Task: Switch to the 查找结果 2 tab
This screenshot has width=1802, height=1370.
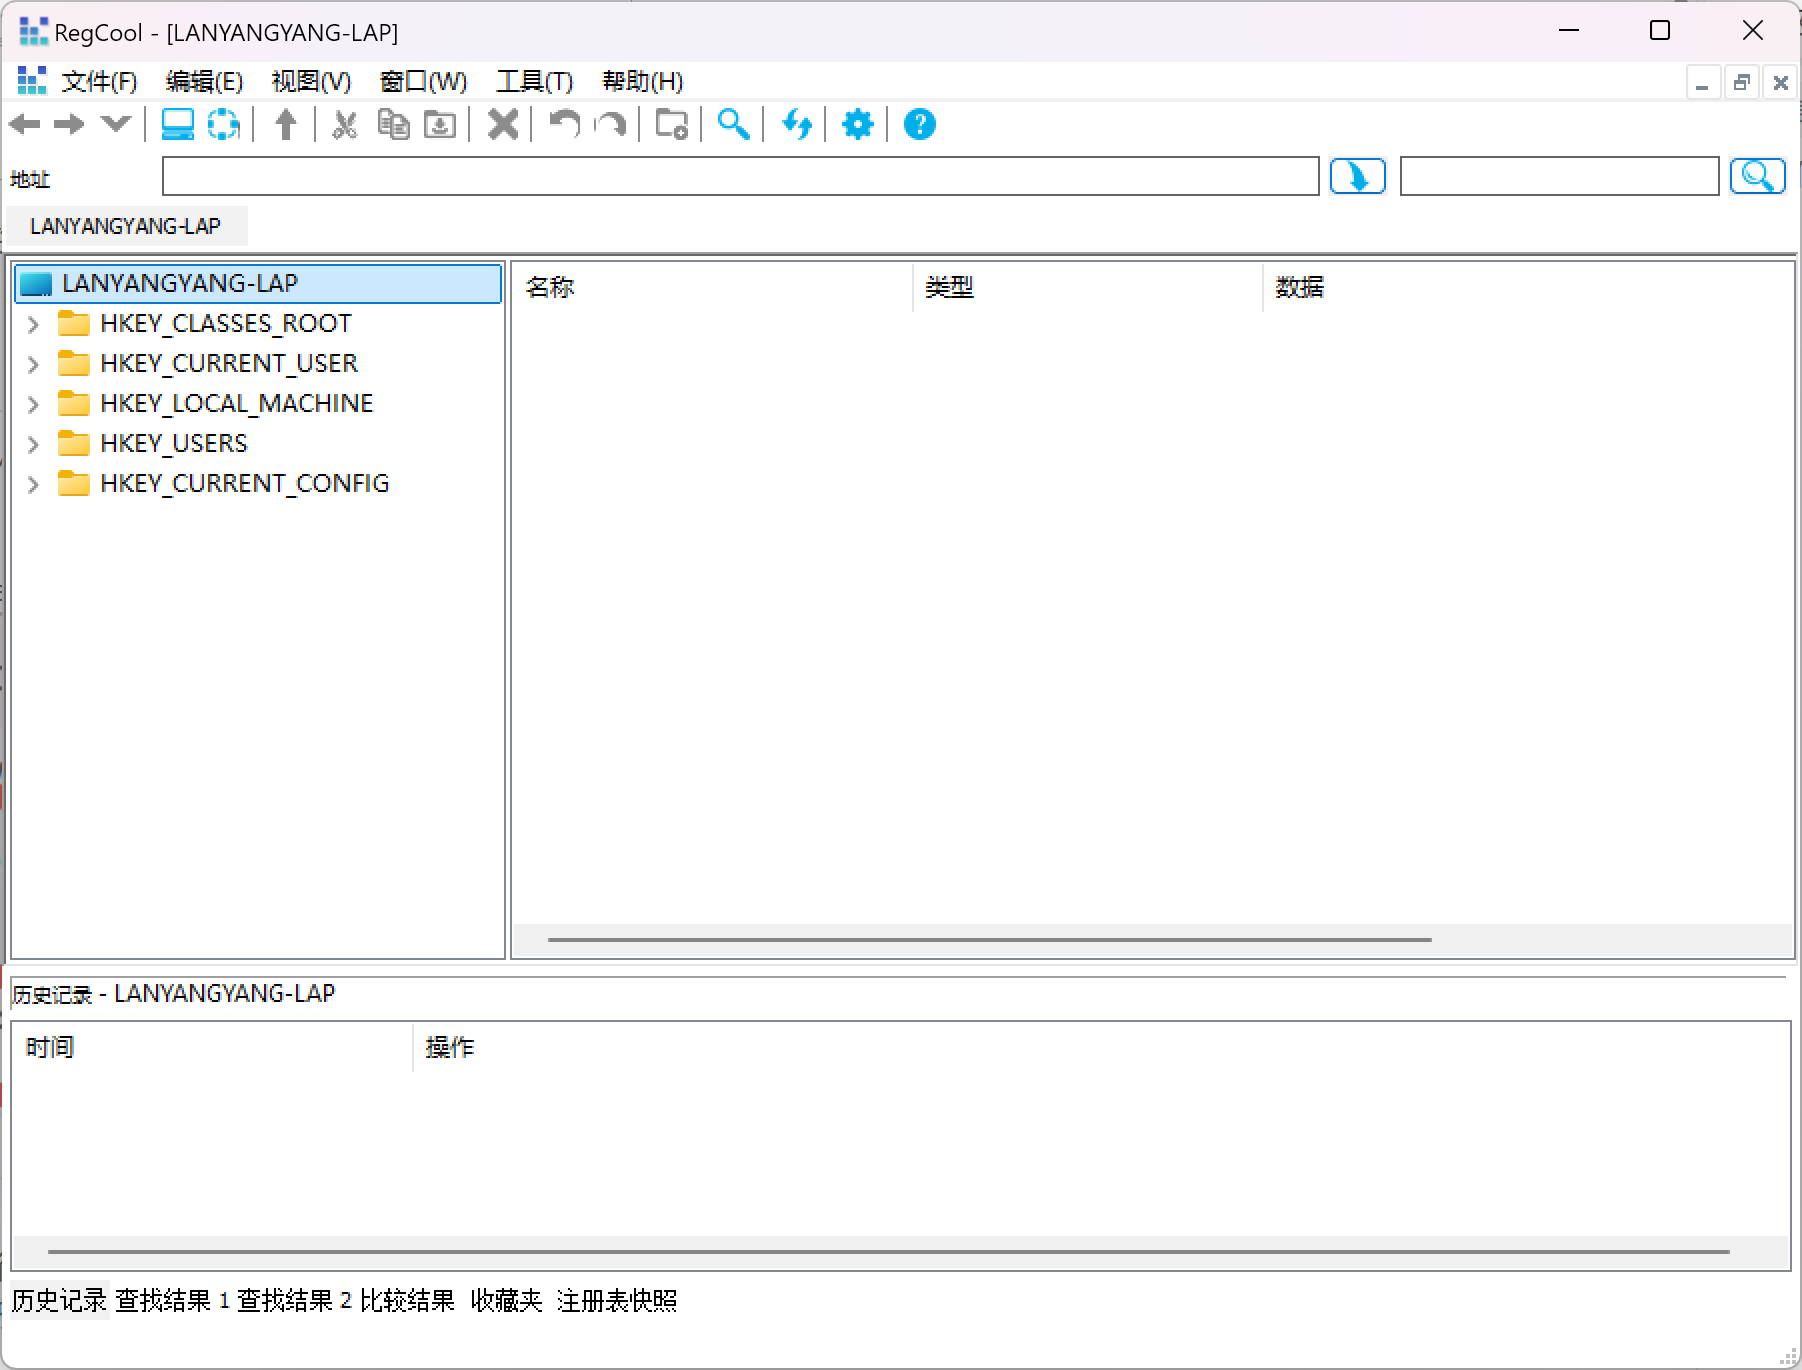Action: click(x=294, y=1300)
